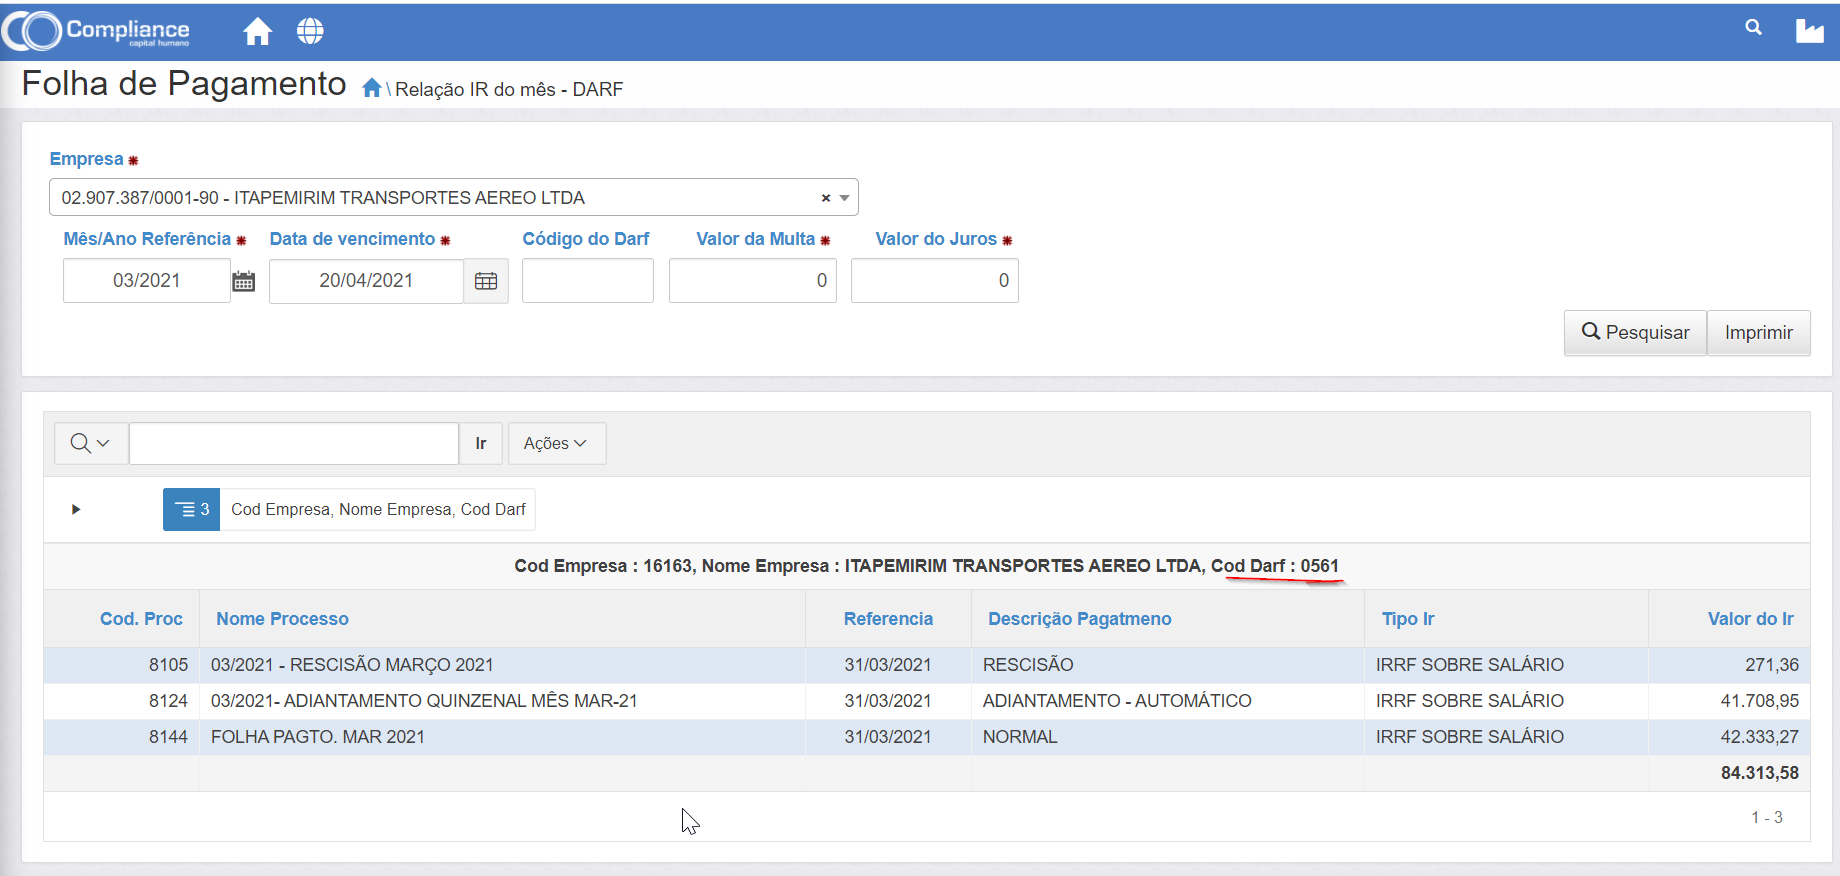This screenshot has height=876, width=1840.
Task: Click the Relação IR do mês - DARF breadcrumb
Action: coord(509,89)
